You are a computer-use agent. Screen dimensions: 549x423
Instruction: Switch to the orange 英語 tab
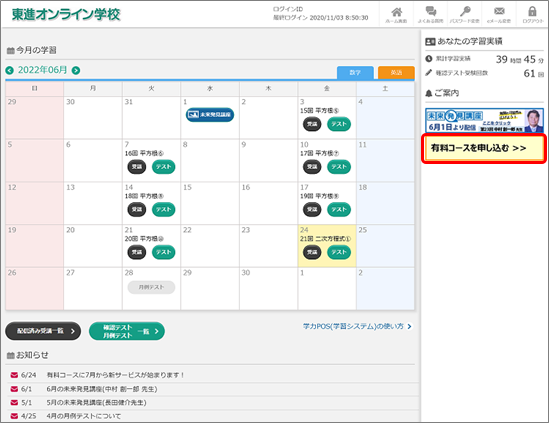(x=396, y=72)
